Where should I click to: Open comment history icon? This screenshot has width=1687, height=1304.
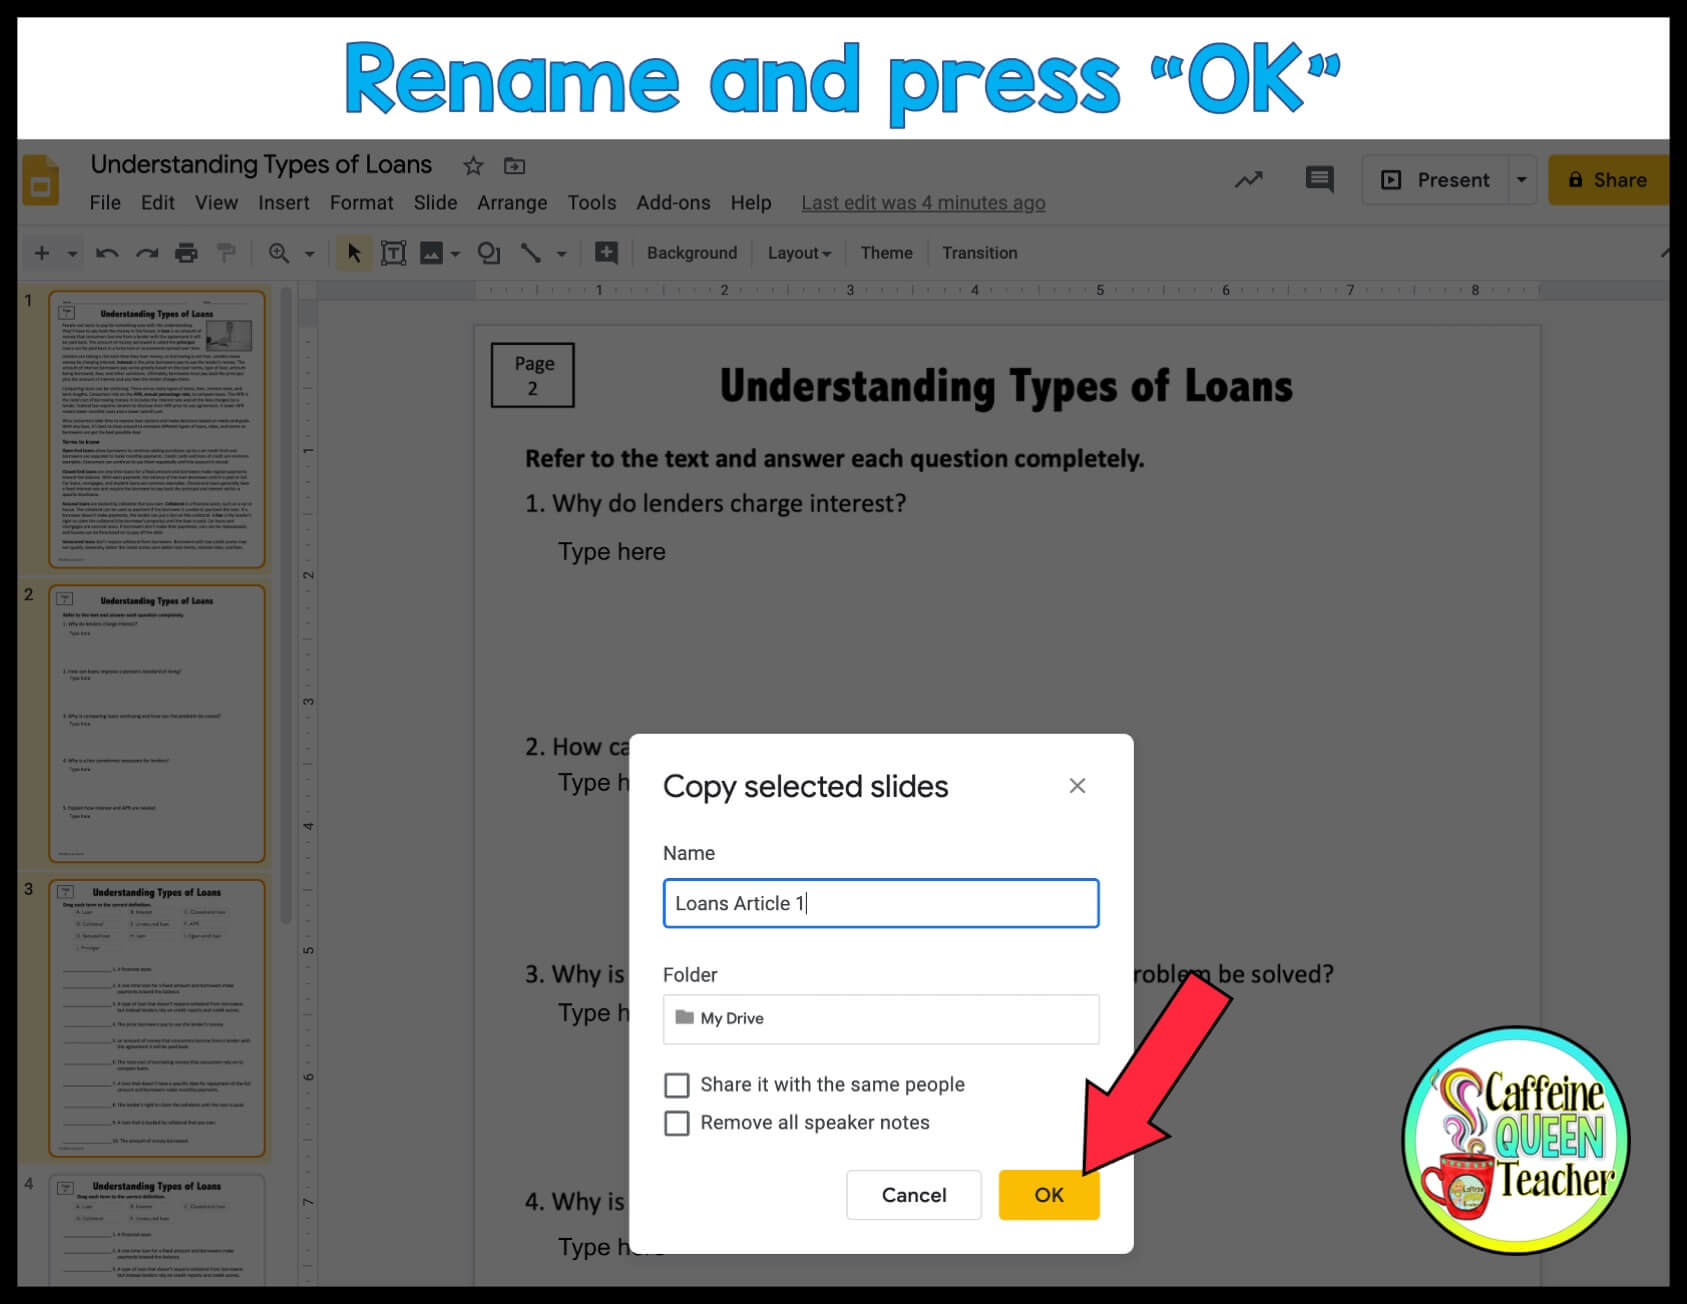coord(1320,180)
